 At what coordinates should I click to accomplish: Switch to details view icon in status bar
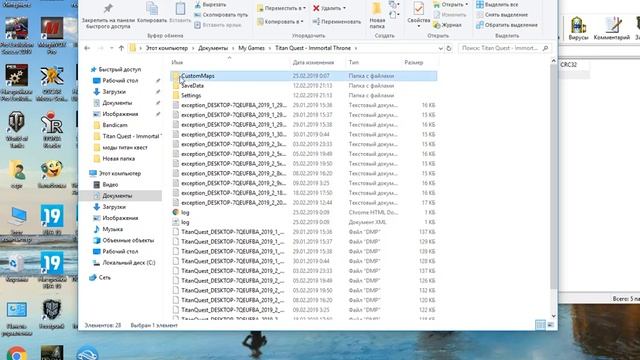[540, 325]
